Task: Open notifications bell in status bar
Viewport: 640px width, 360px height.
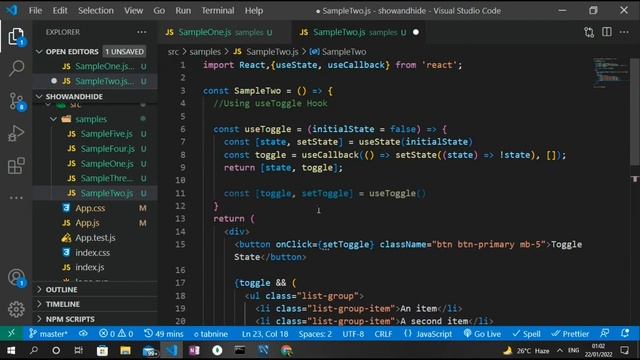Action: (x=625, y=333)
